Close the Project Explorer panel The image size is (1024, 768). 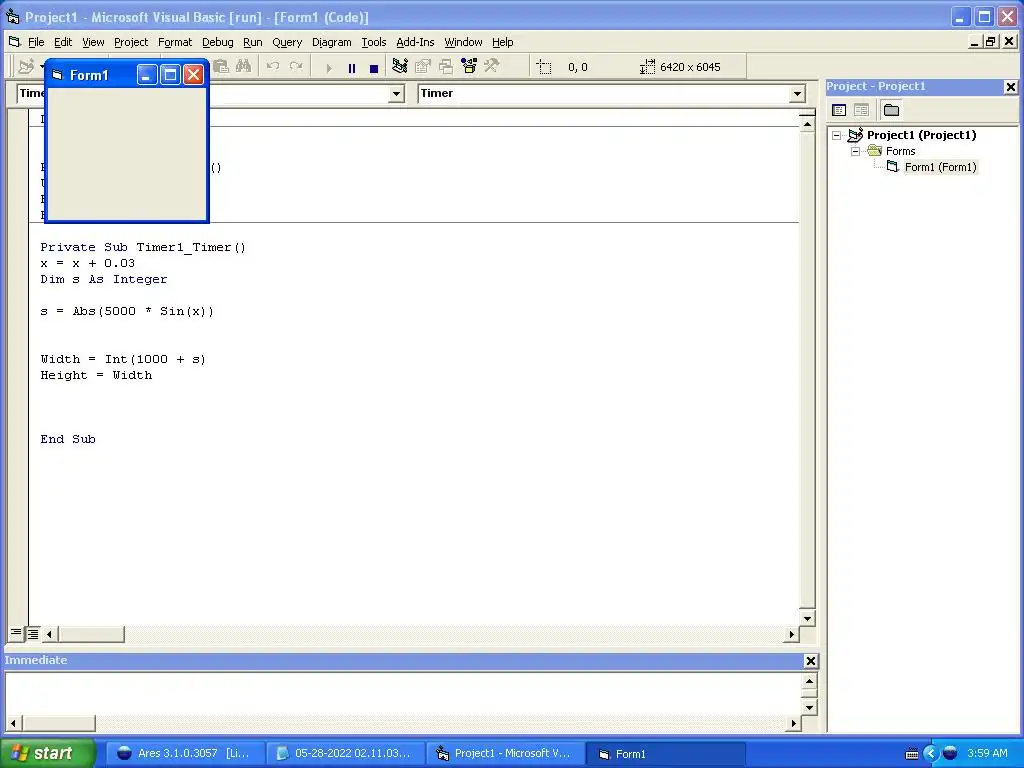[x=1010, y=87]
